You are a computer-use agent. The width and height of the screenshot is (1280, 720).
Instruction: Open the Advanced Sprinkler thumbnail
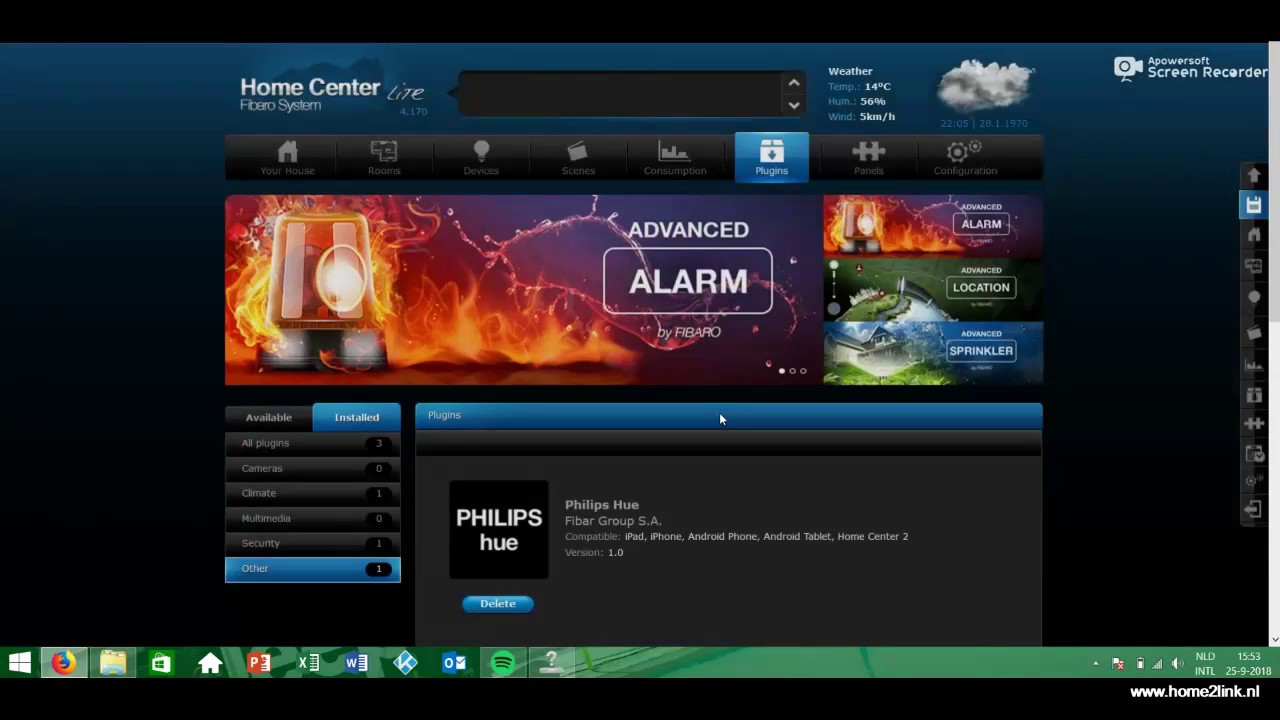pyautogui.click(x=933, y=353)
